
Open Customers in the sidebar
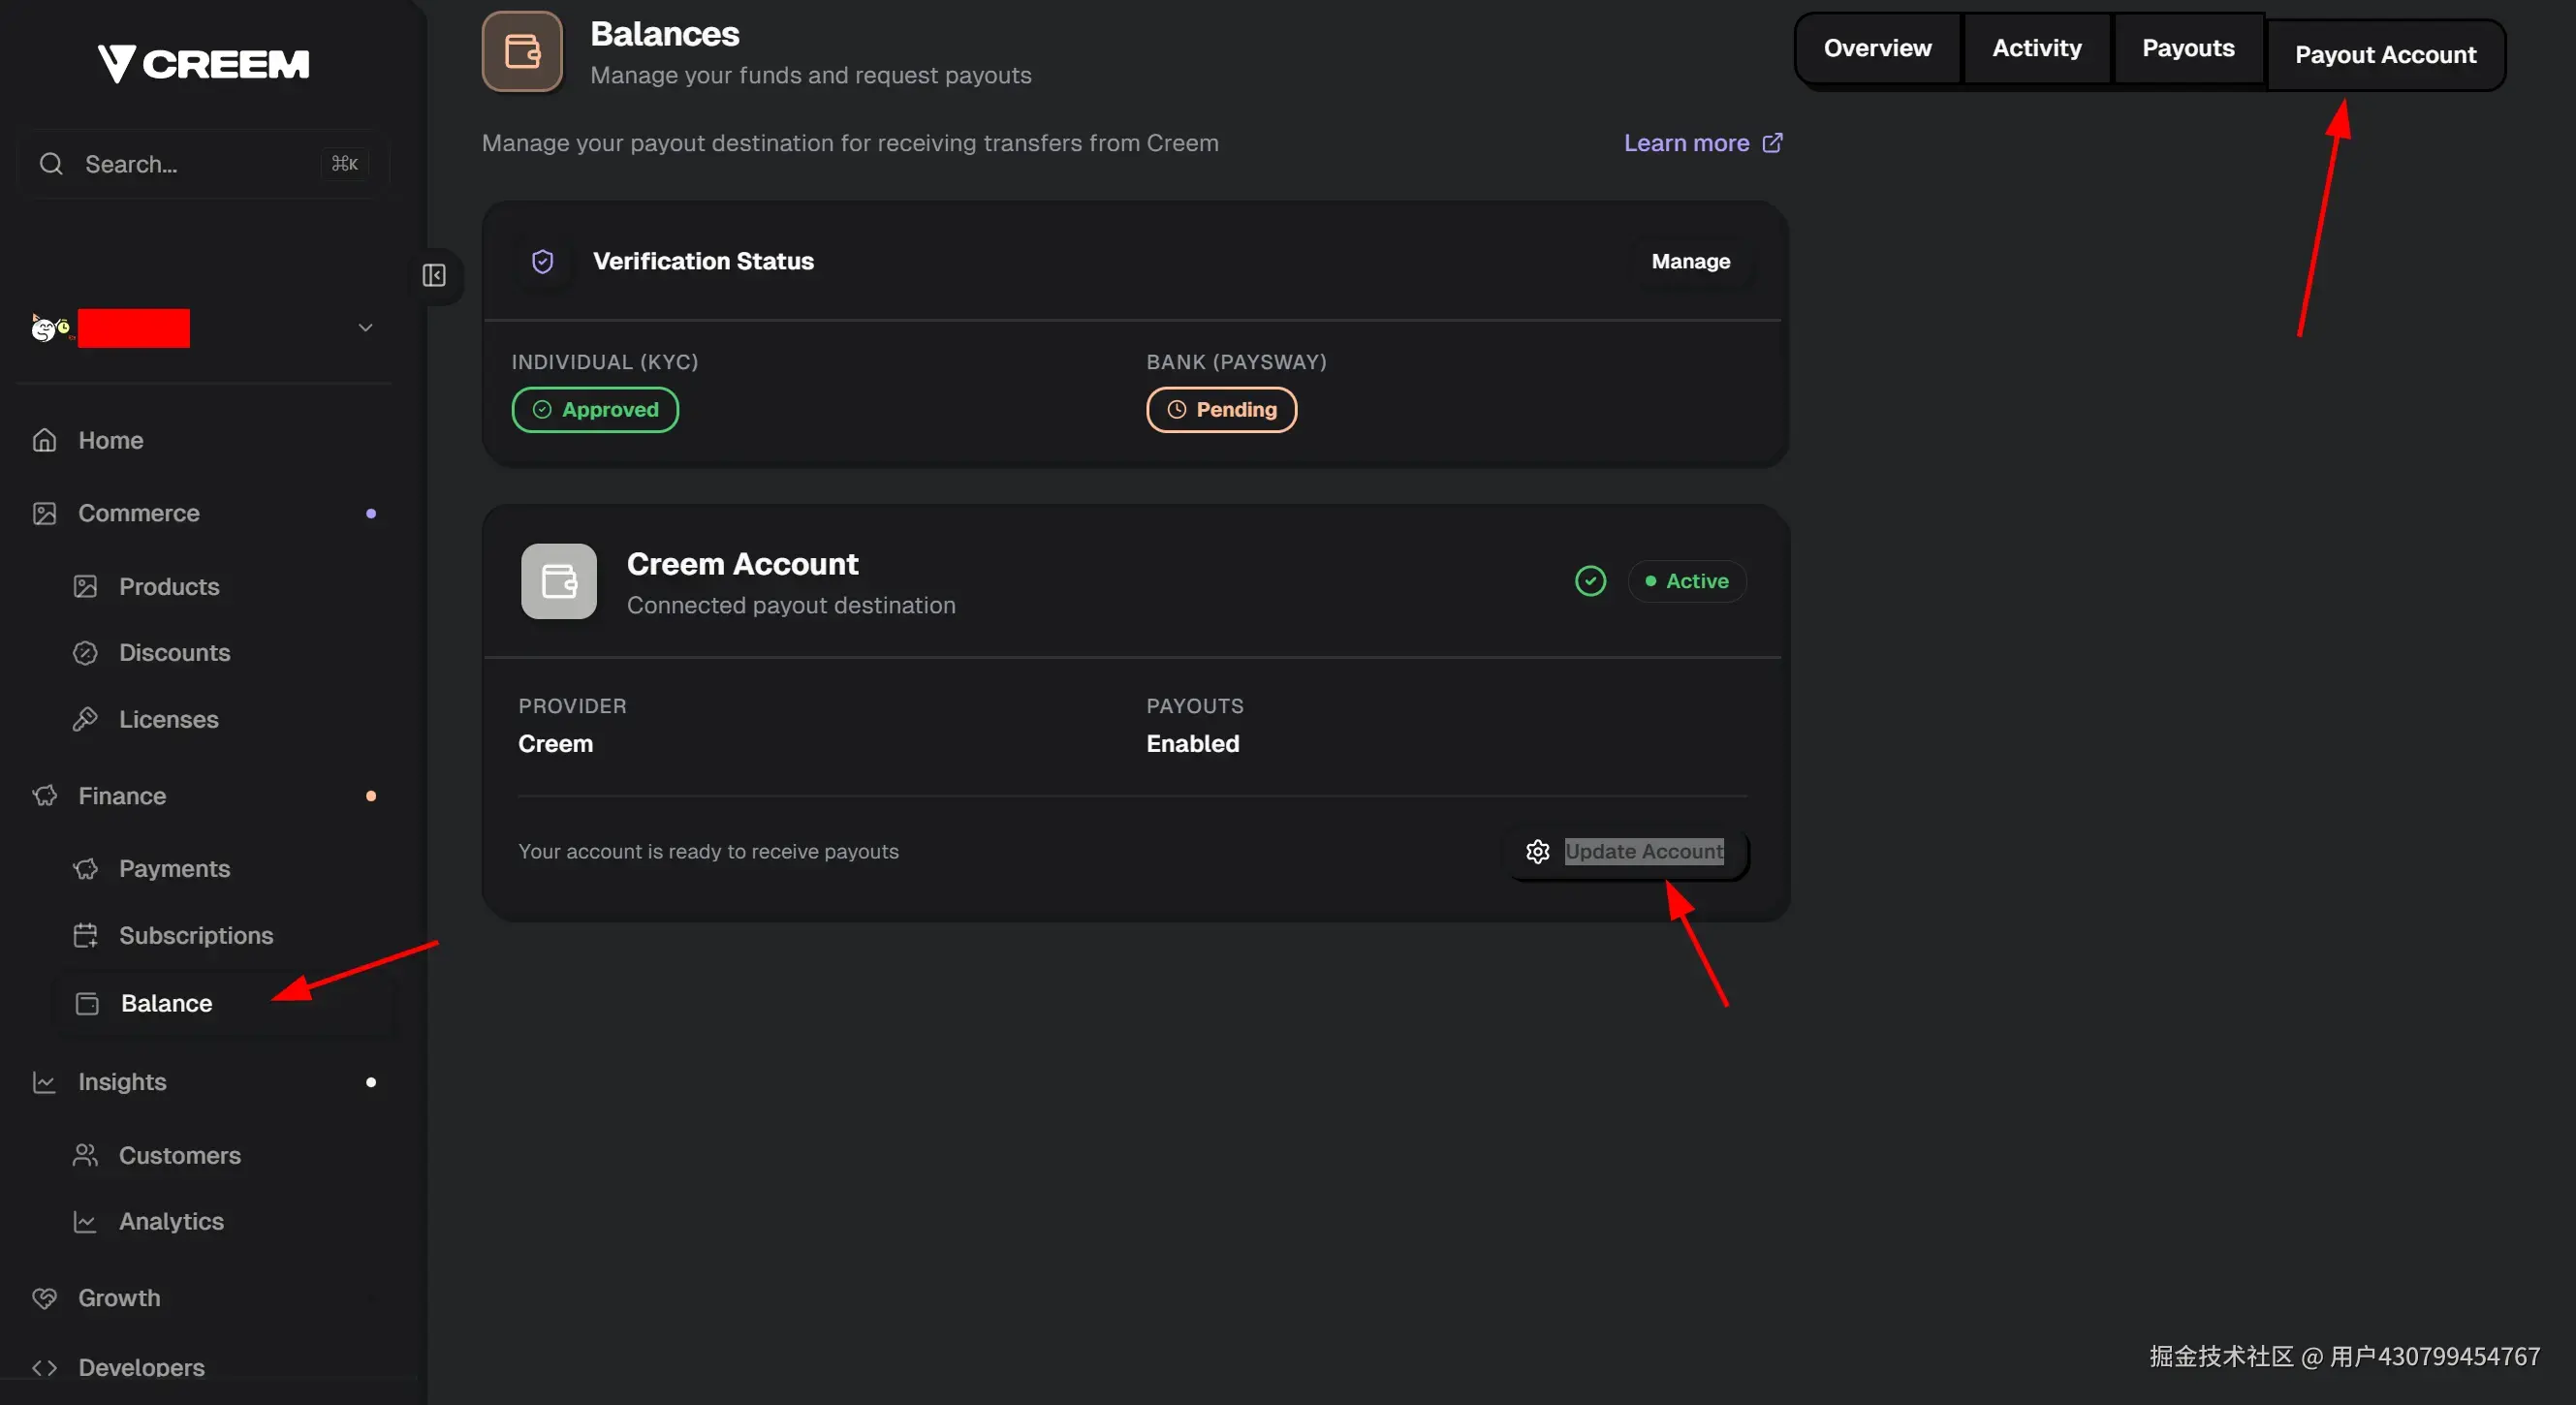[x=224, y=1155]
